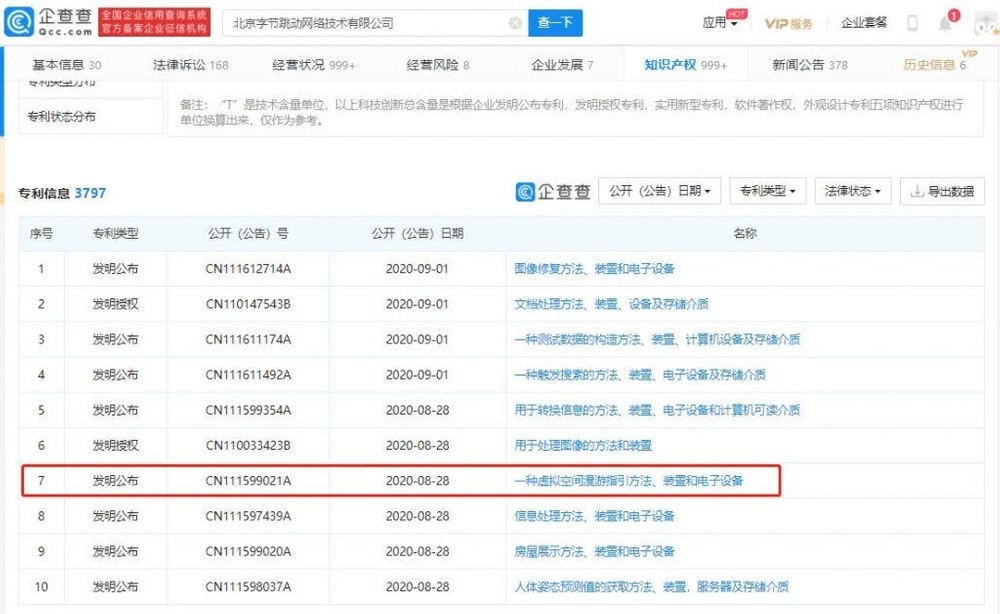Switch to 基本信息 tab
Screen dimensions: 1000x614
coord(66,64)
